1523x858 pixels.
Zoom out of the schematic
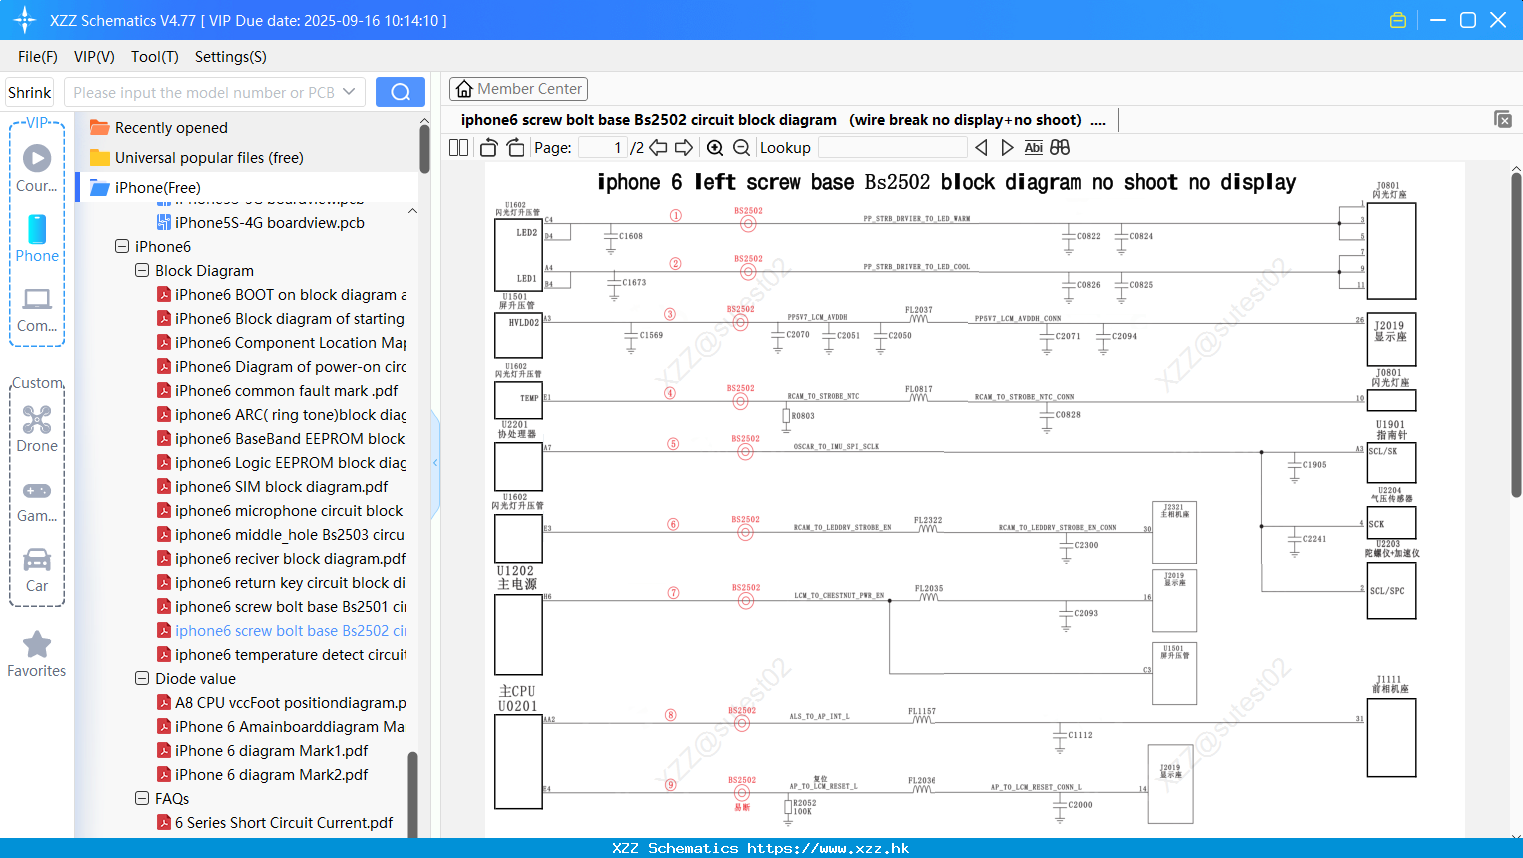(741, 148)
